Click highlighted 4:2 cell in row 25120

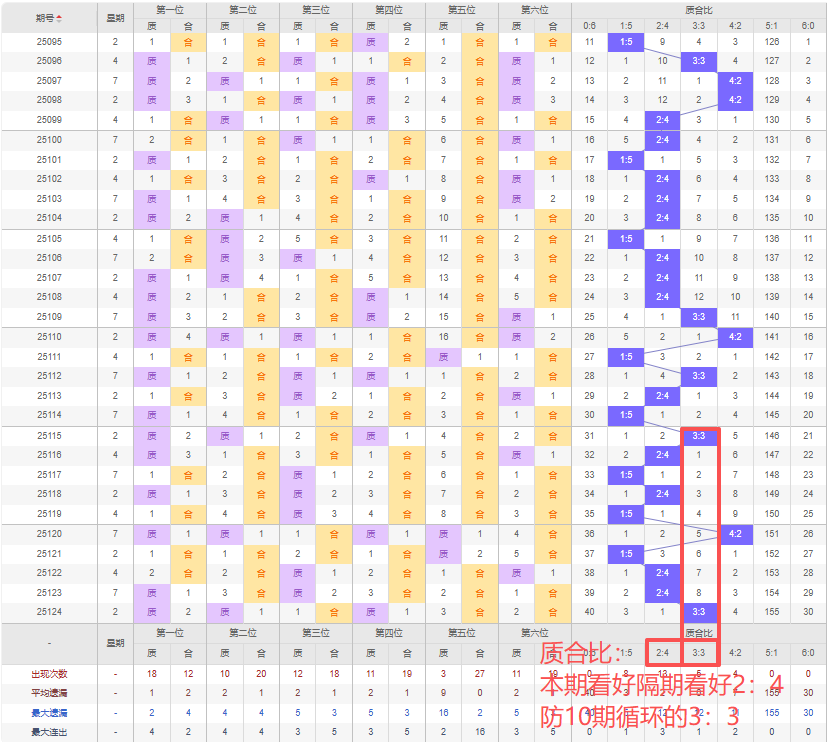click(735, 534)
